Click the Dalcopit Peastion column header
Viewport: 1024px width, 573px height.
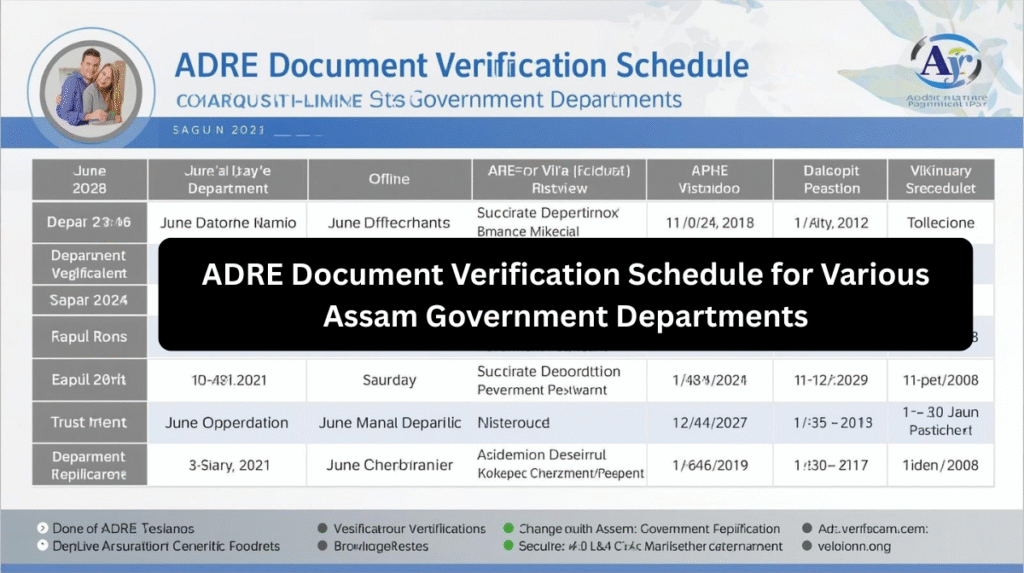tap(831, 179)
